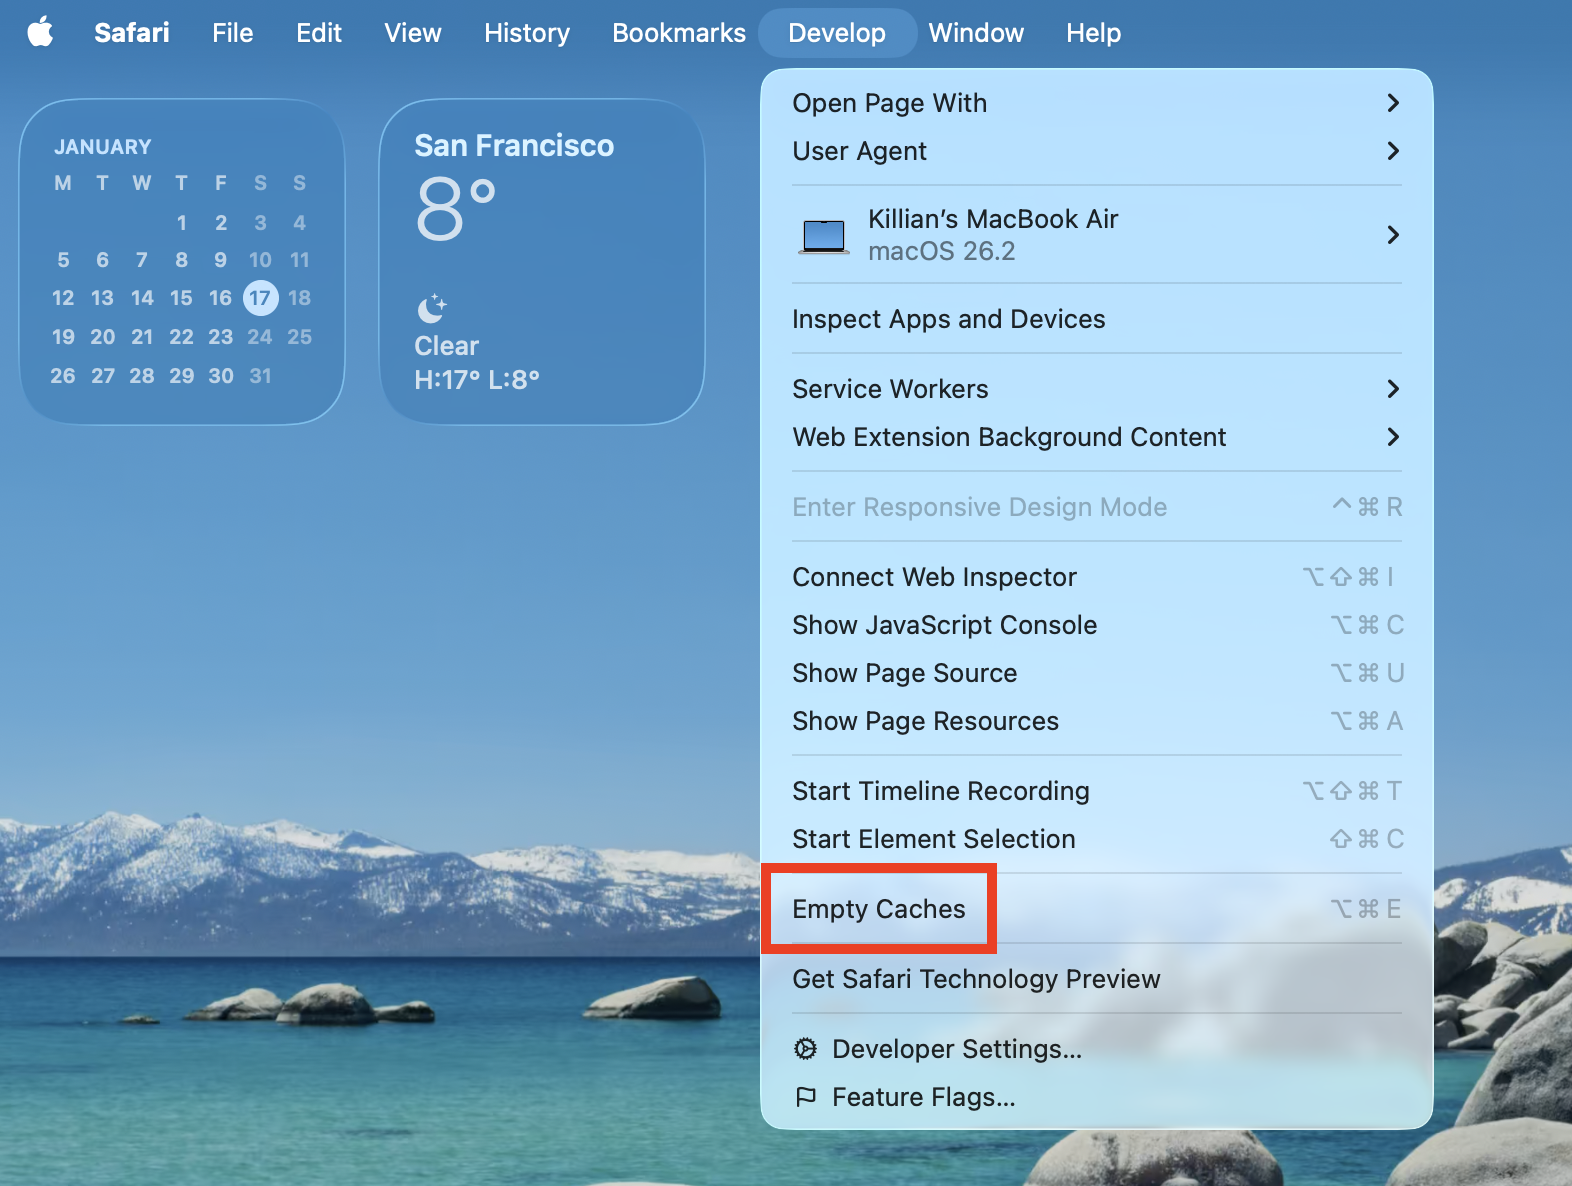The image size is (1572, 1186).
Task: Open the File menu
Action: click(x=232, y=33)
